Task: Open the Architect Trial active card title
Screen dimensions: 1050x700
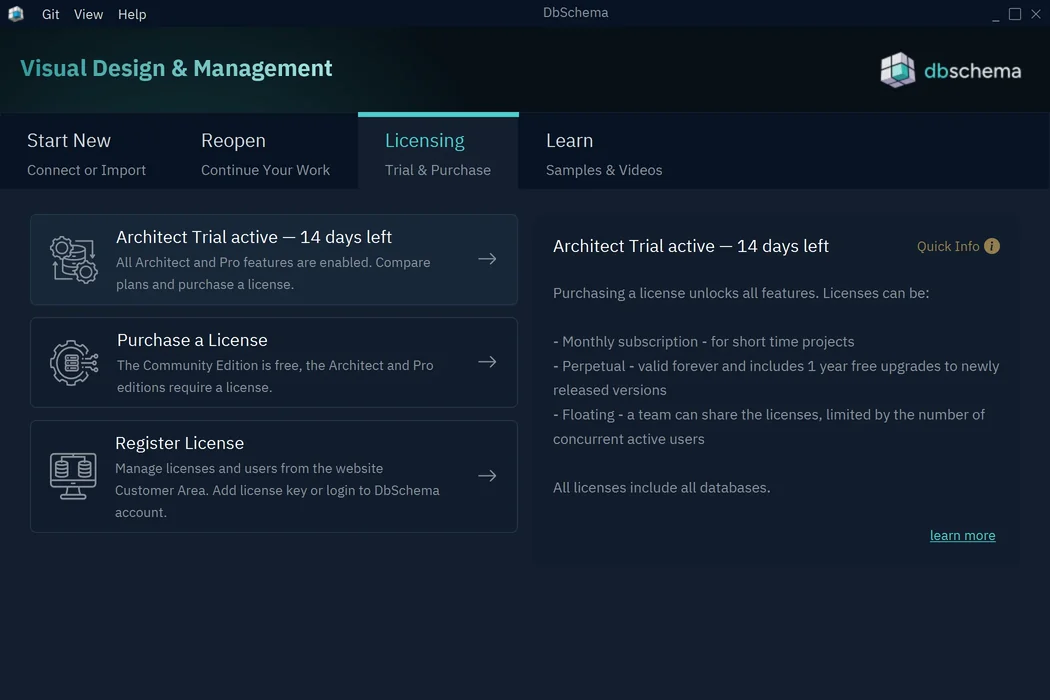Action: pyautogui.click(x=254, y=237)
